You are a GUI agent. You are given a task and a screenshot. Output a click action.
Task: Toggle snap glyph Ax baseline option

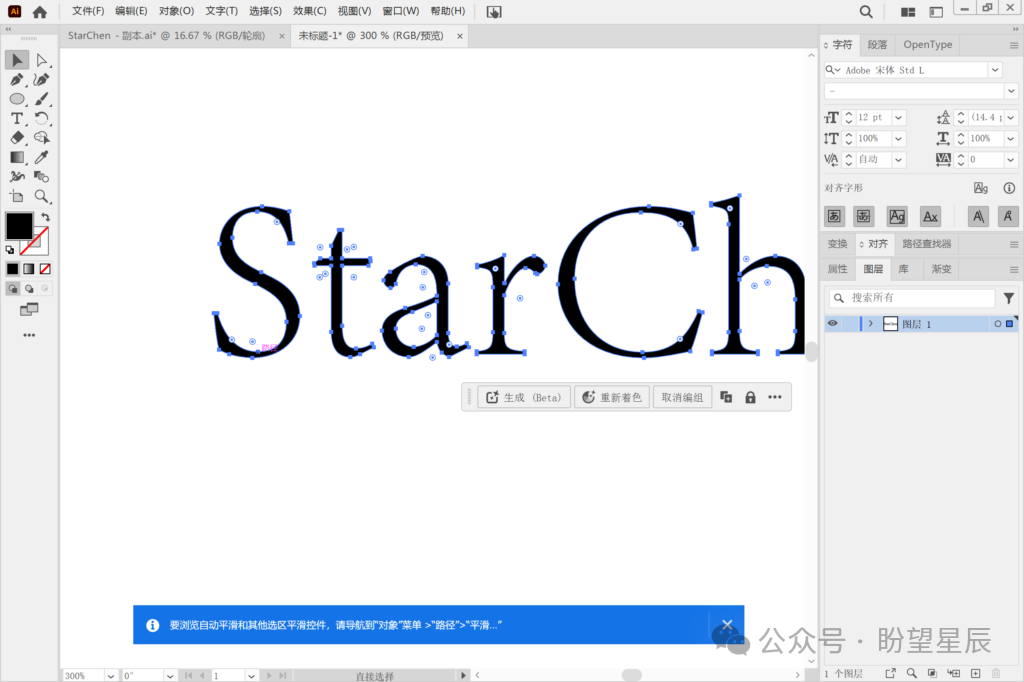pos(930,216)
